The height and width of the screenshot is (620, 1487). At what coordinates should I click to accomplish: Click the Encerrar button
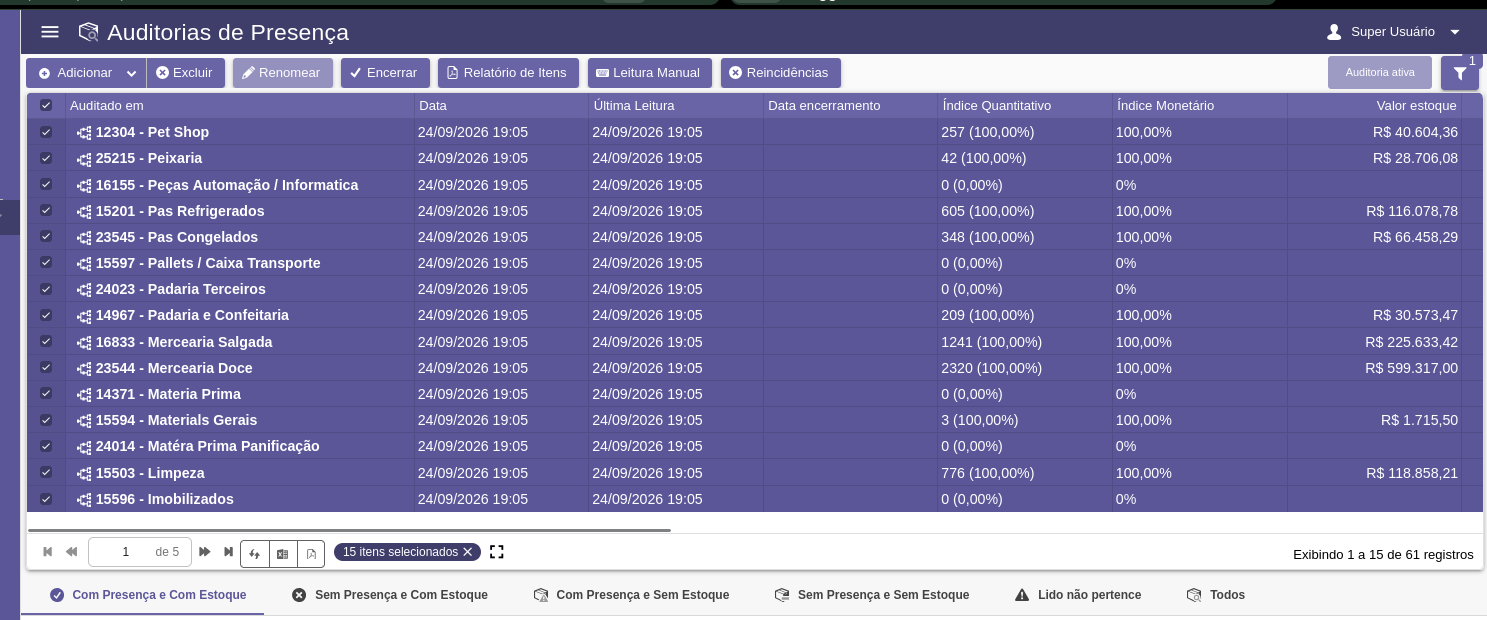pos(385,73)
